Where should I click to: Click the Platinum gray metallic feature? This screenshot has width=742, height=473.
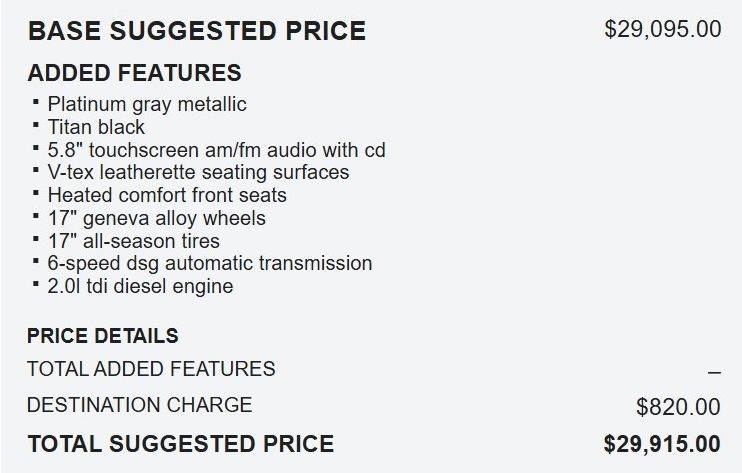(x=146, y=104)
